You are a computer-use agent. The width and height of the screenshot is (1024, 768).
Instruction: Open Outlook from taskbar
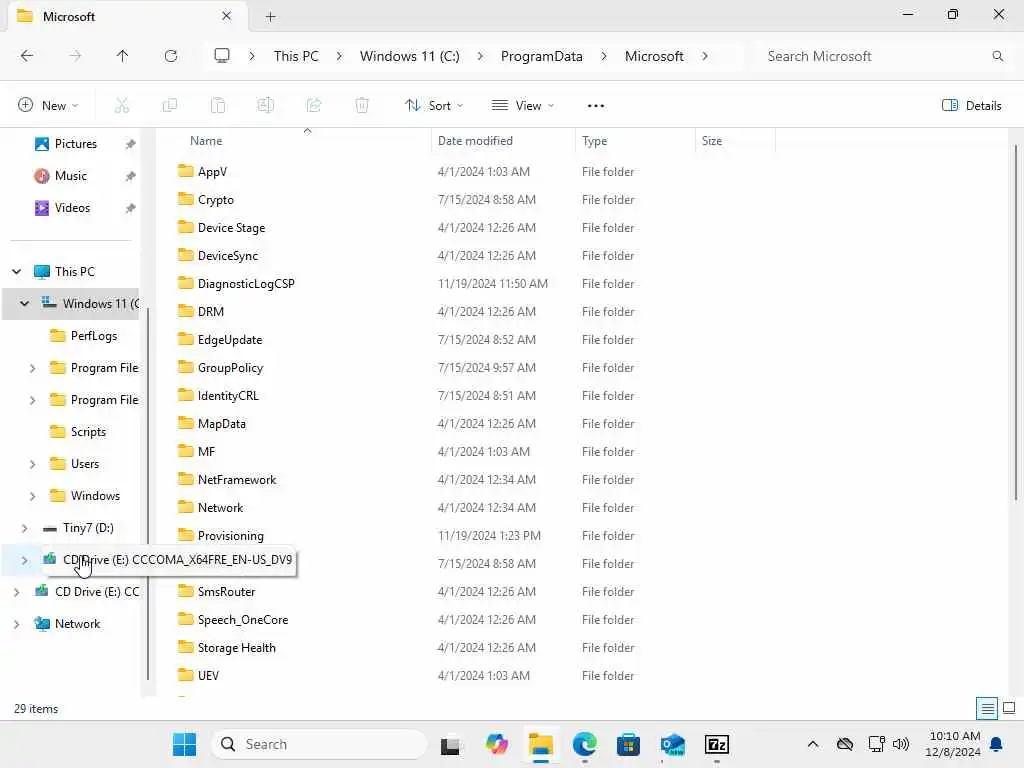coord(673,744)
